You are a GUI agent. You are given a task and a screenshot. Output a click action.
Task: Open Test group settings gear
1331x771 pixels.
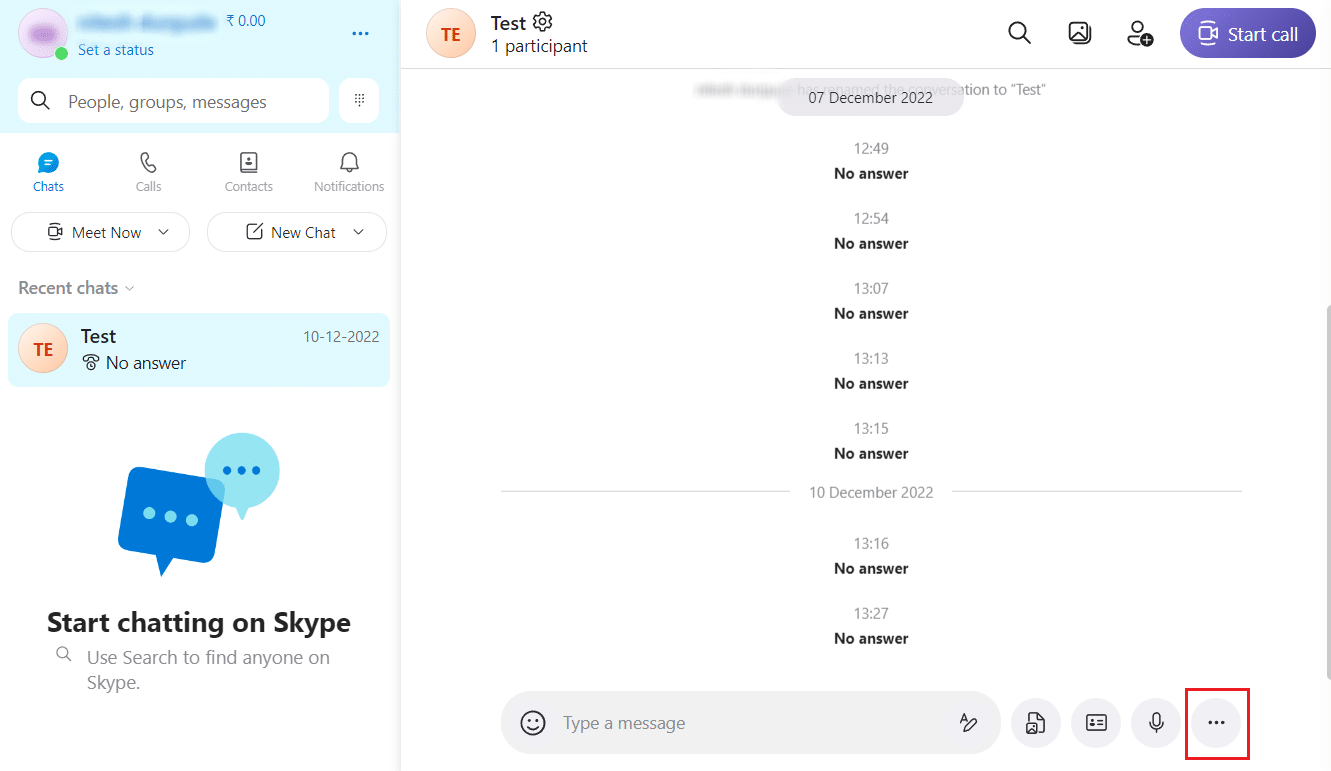click(542, 22)
